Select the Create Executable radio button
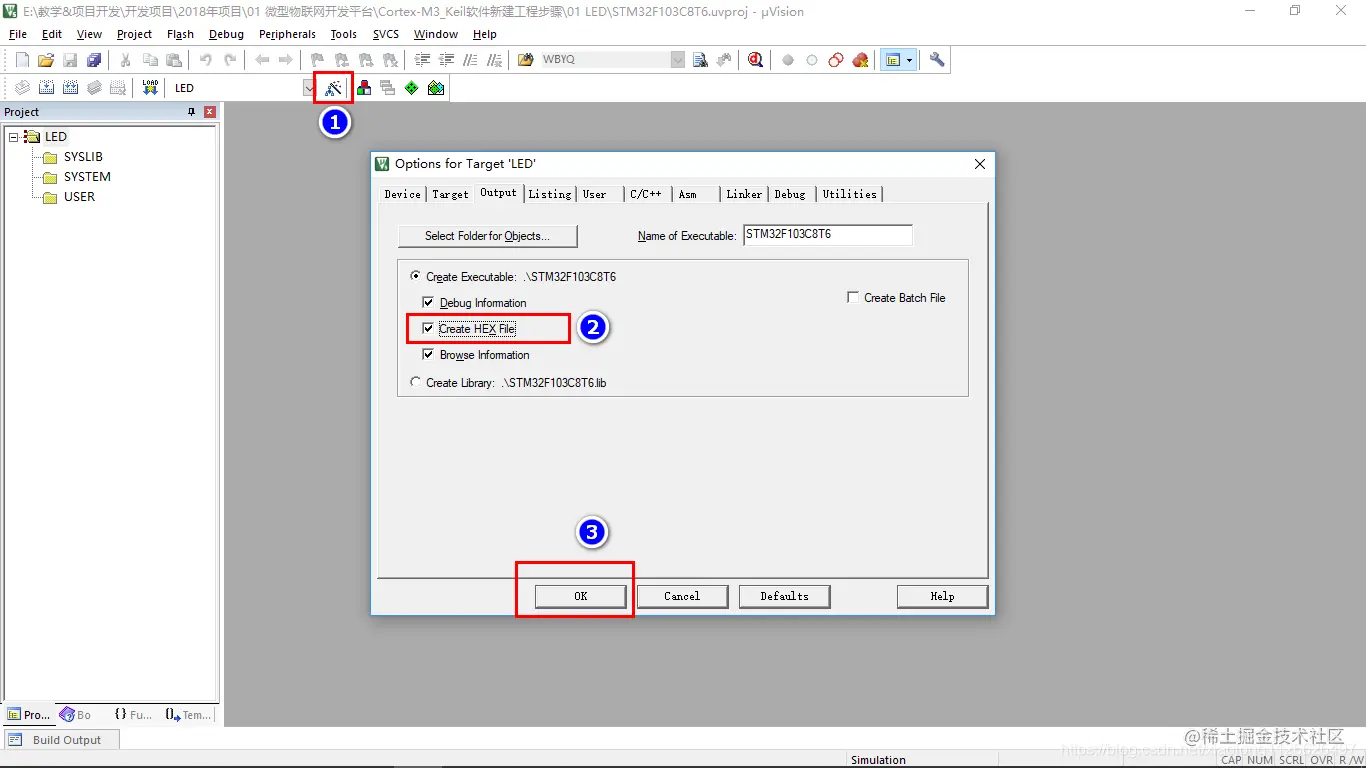Screen dimensions: 1366x768 (416, 277)
